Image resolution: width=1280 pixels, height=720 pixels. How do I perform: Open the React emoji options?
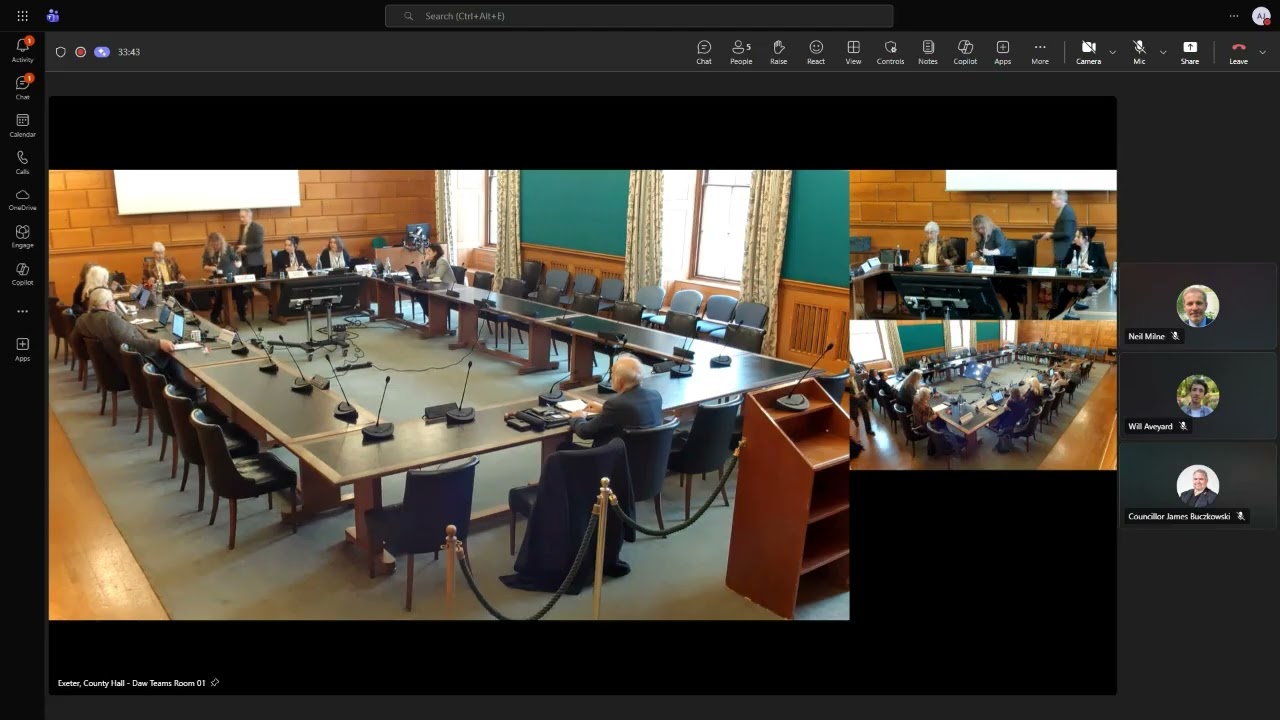click(x=816, y=52)
